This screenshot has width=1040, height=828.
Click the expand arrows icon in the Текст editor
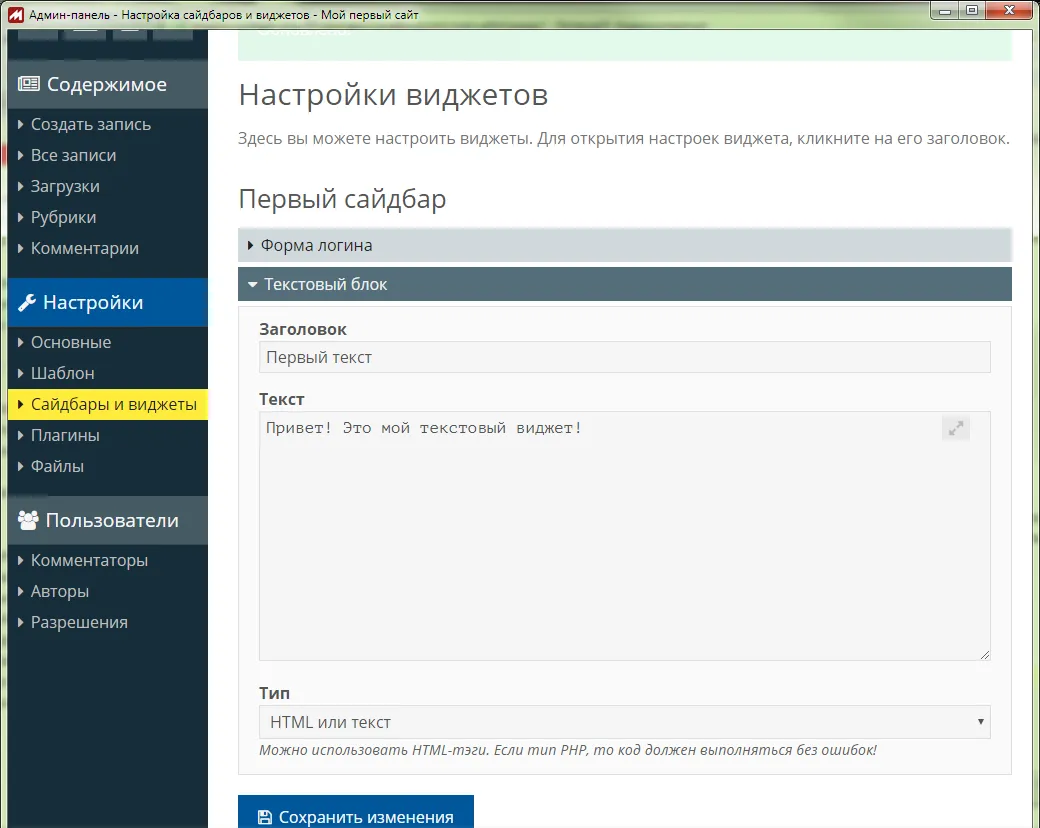(956, 427)
